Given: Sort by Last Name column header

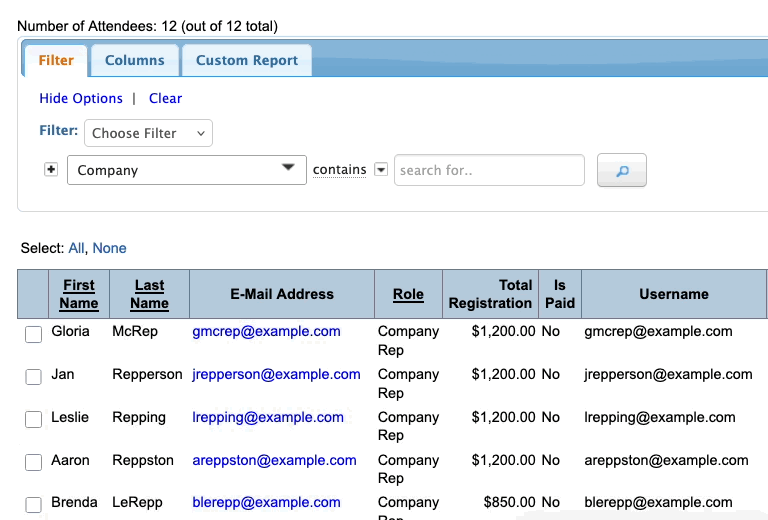Looking at the screenshot, I should [x=149, y=294].
